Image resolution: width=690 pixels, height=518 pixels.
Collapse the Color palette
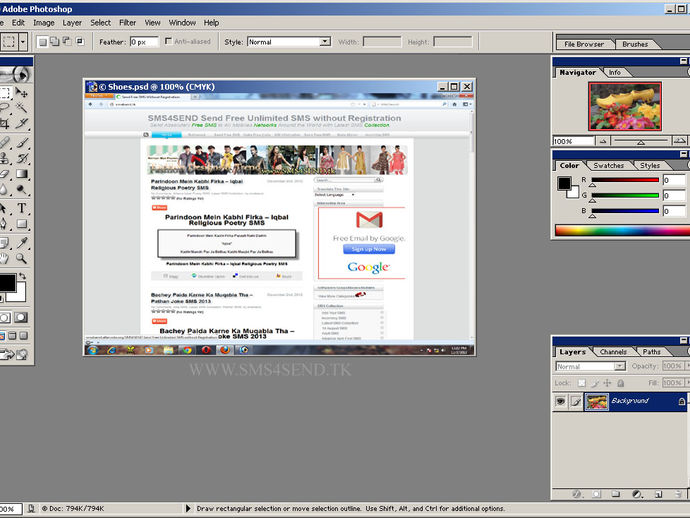click(x=683, y=154)
